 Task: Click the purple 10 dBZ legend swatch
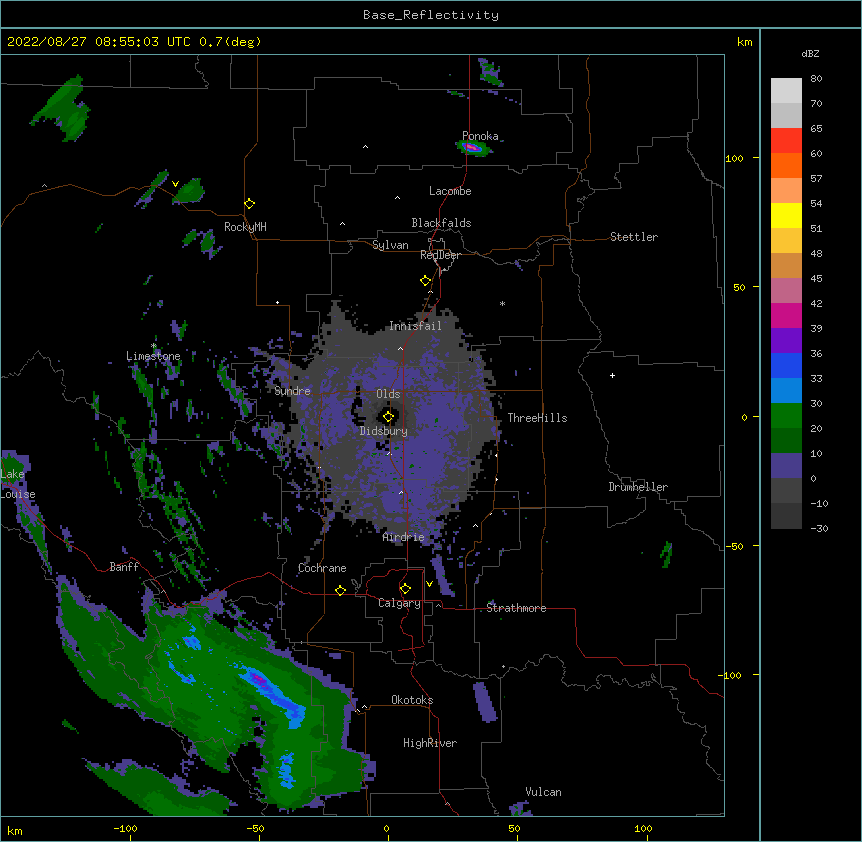(786, 466)
